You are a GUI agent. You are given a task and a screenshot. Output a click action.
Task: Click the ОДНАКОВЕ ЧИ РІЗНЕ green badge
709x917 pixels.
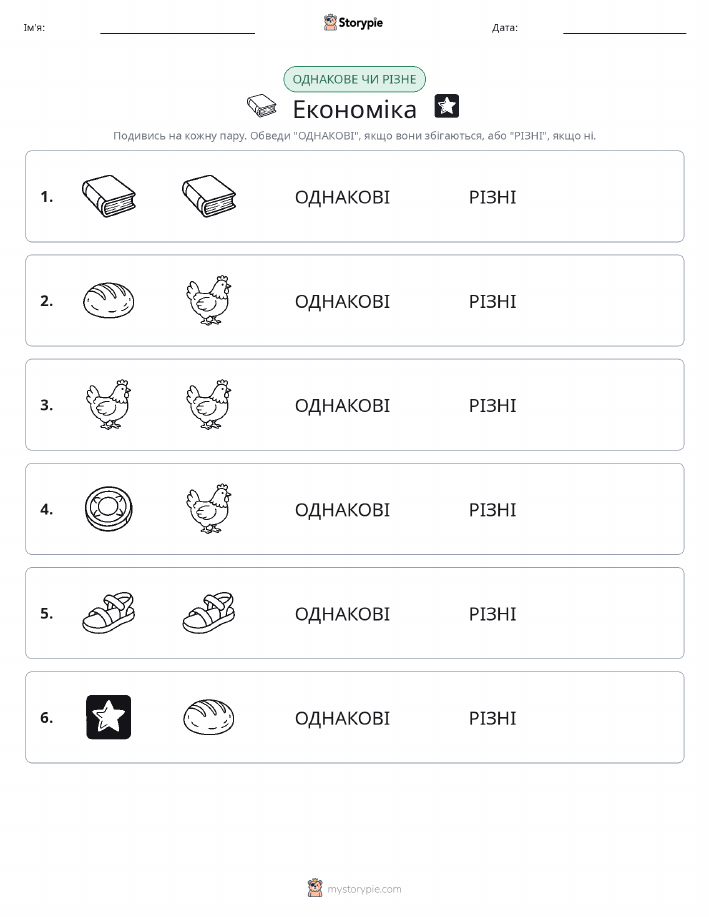354,79
